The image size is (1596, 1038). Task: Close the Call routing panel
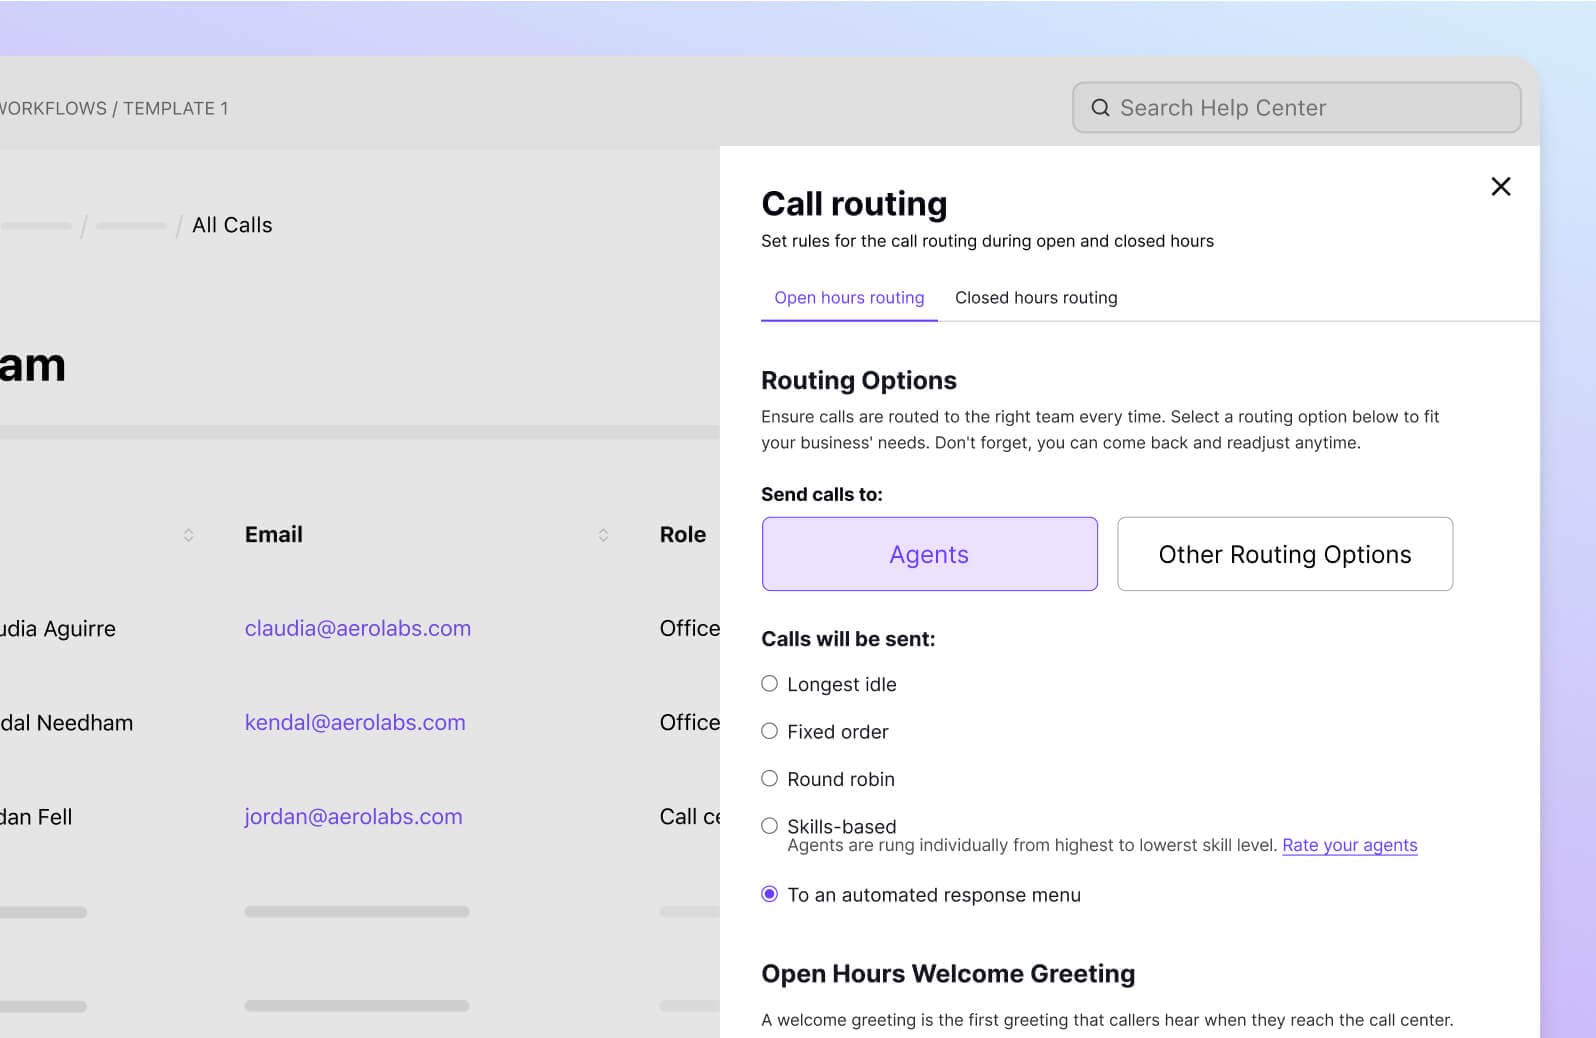1500,187
